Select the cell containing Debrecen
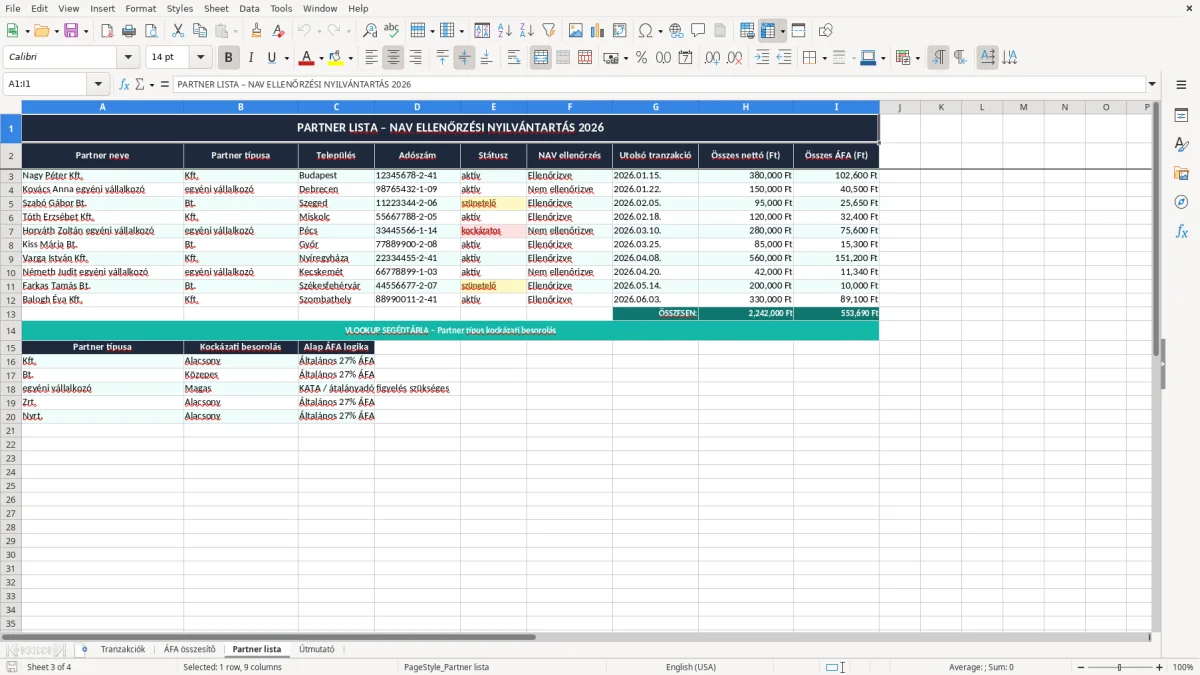 (336, 189)
